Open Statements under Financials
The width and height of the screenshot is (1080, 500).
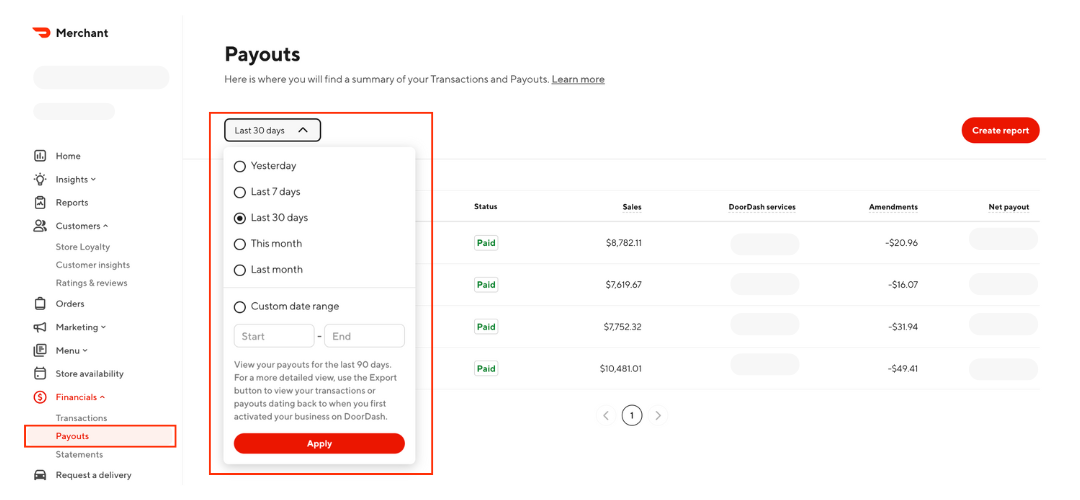point(79,455)
